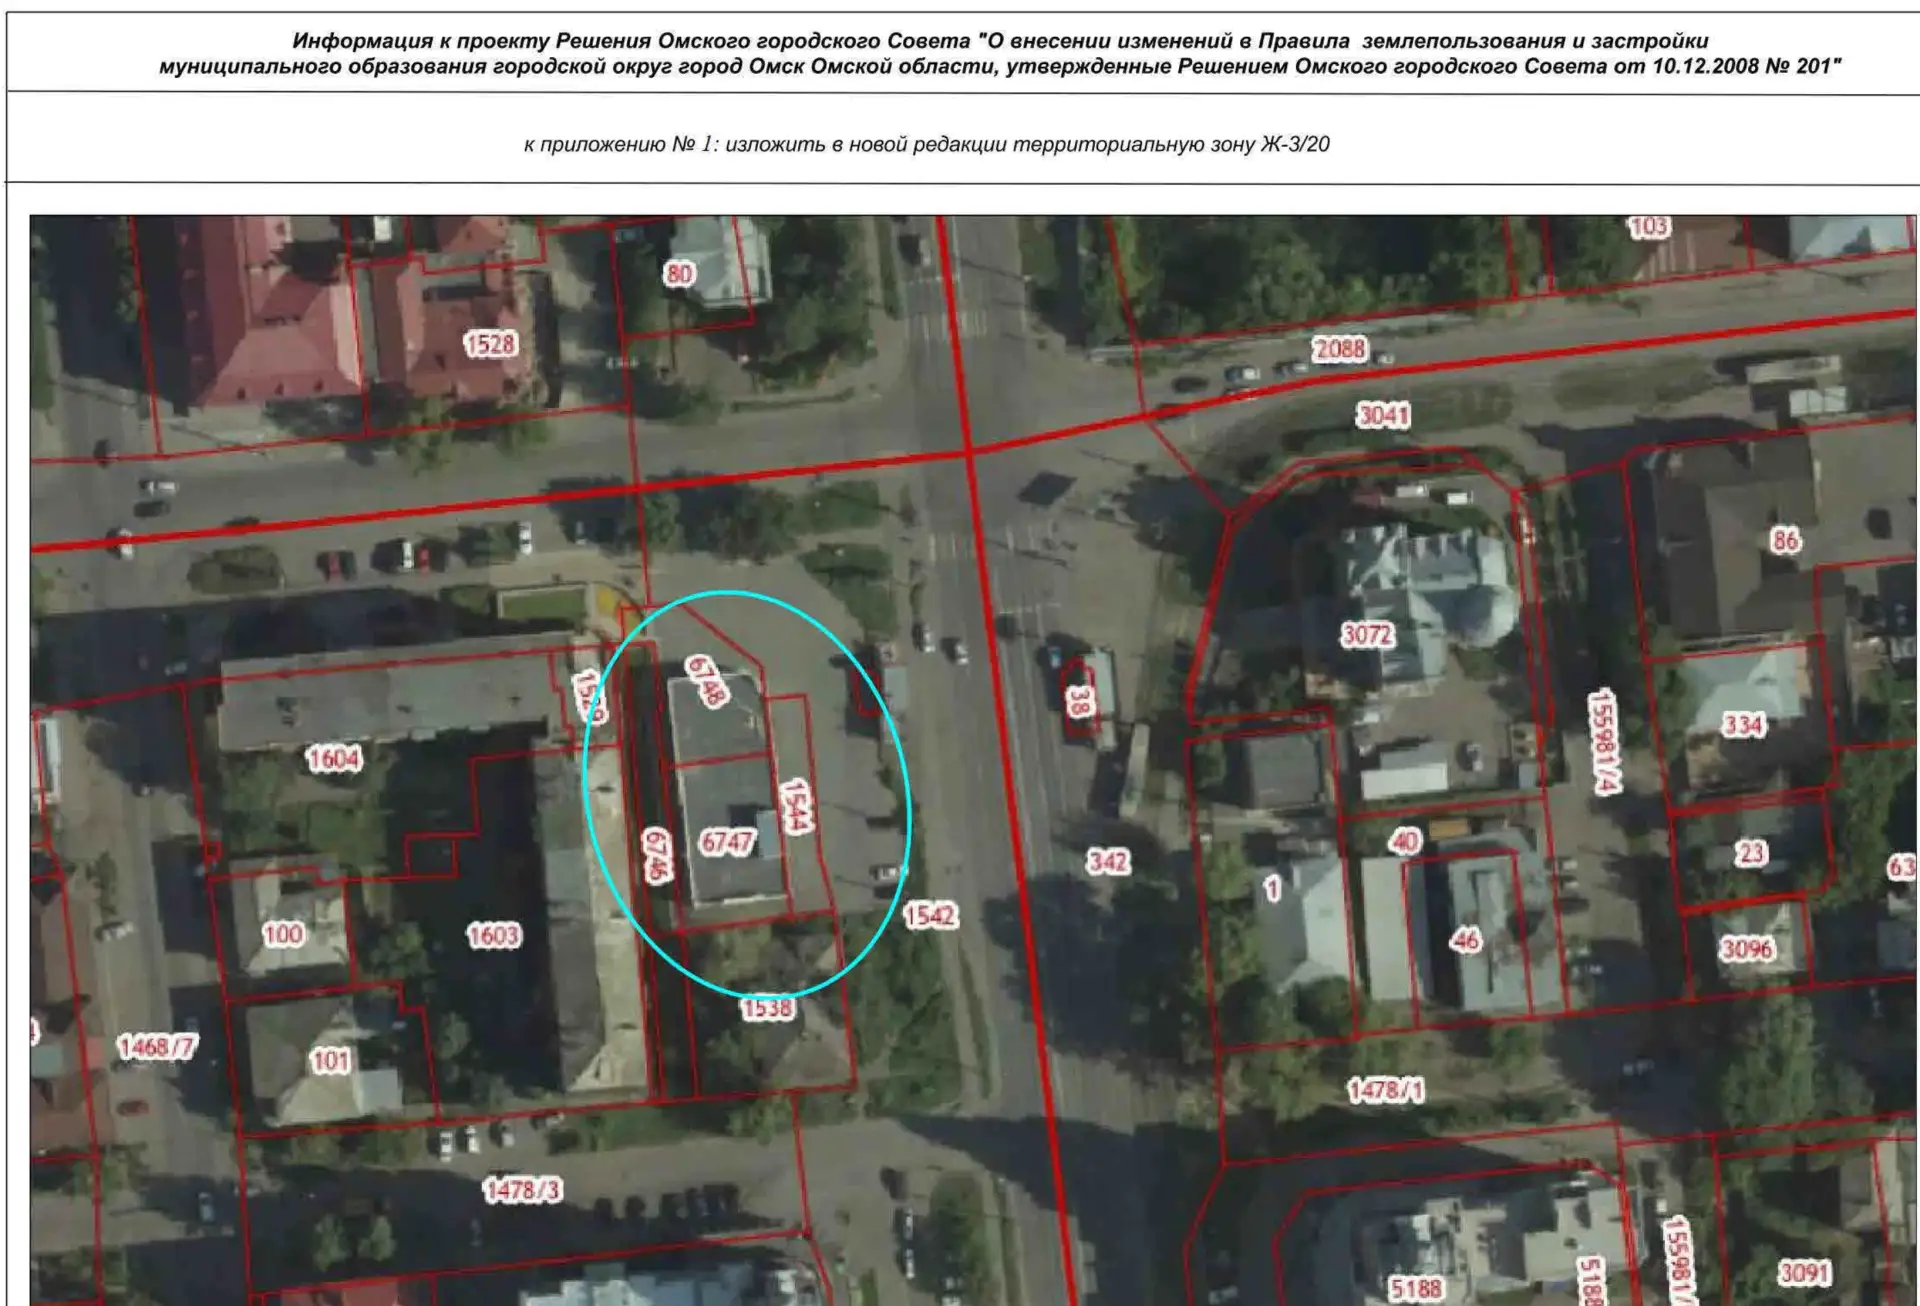Click parcel label 6747 inside the circle
This screenshot has width=1920, height=1306.
727,843
